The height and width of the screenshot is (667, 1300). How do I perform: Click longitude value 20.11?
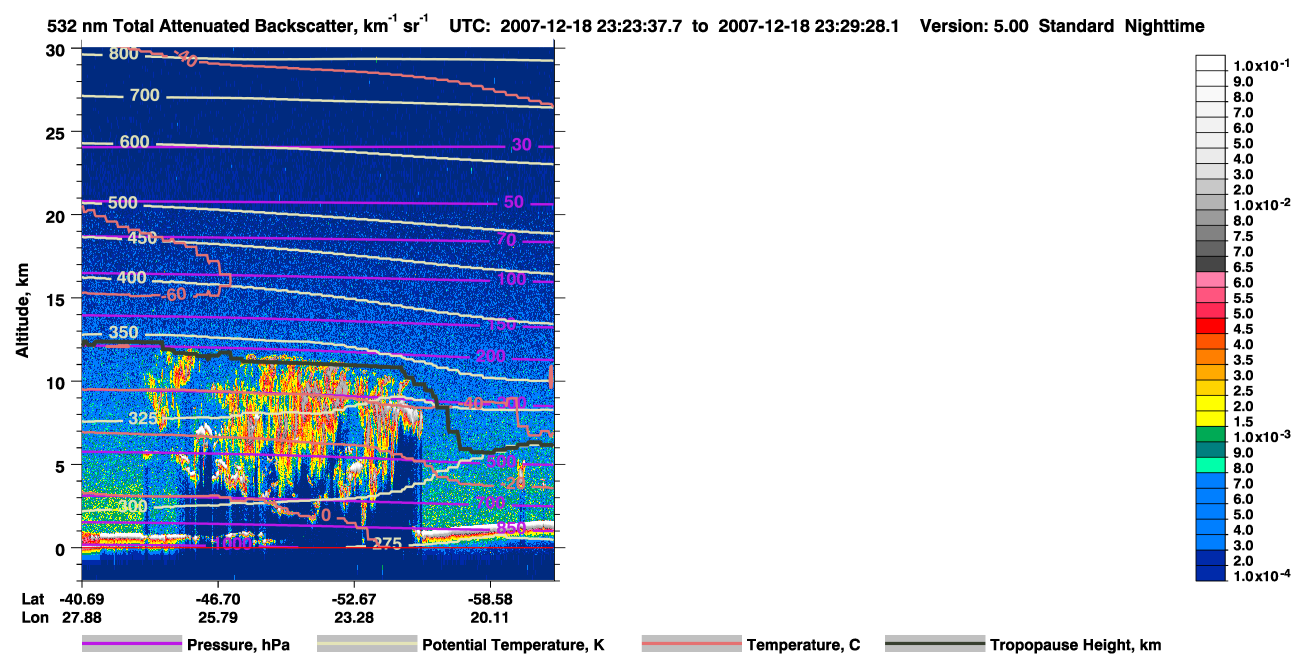click(x=490, y=618)
